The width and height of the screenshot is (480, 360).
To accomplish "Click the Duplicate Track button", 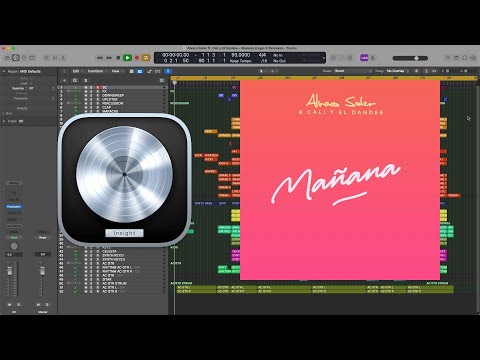I will pyautogui.click(x=75, y=80).
